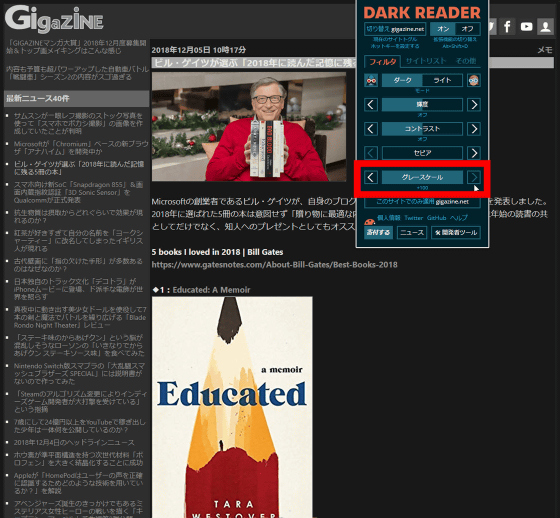560x518 pixels.
Task: Open the gatesnotes.com Best-Books-2018 link
Action: pos(274,265)
